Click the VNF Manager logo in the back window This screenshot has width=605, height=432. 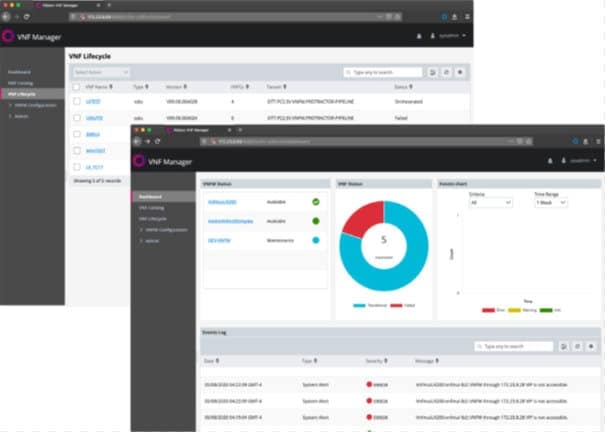(x=8, y=36)
